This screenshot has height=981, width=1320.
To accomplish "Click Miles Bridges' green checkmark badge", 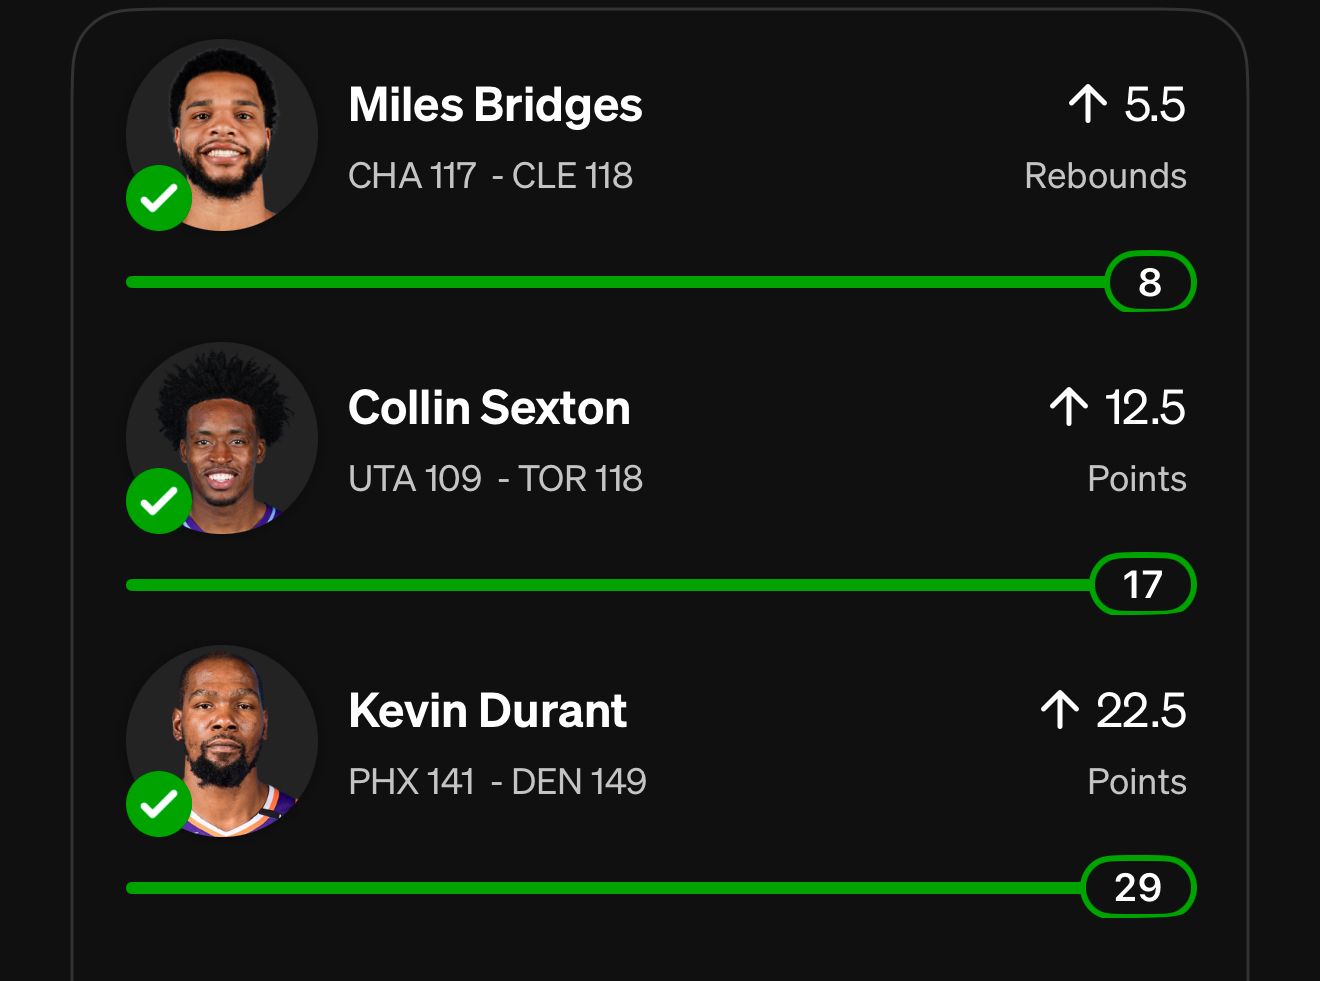I will (x=159, y=198).
